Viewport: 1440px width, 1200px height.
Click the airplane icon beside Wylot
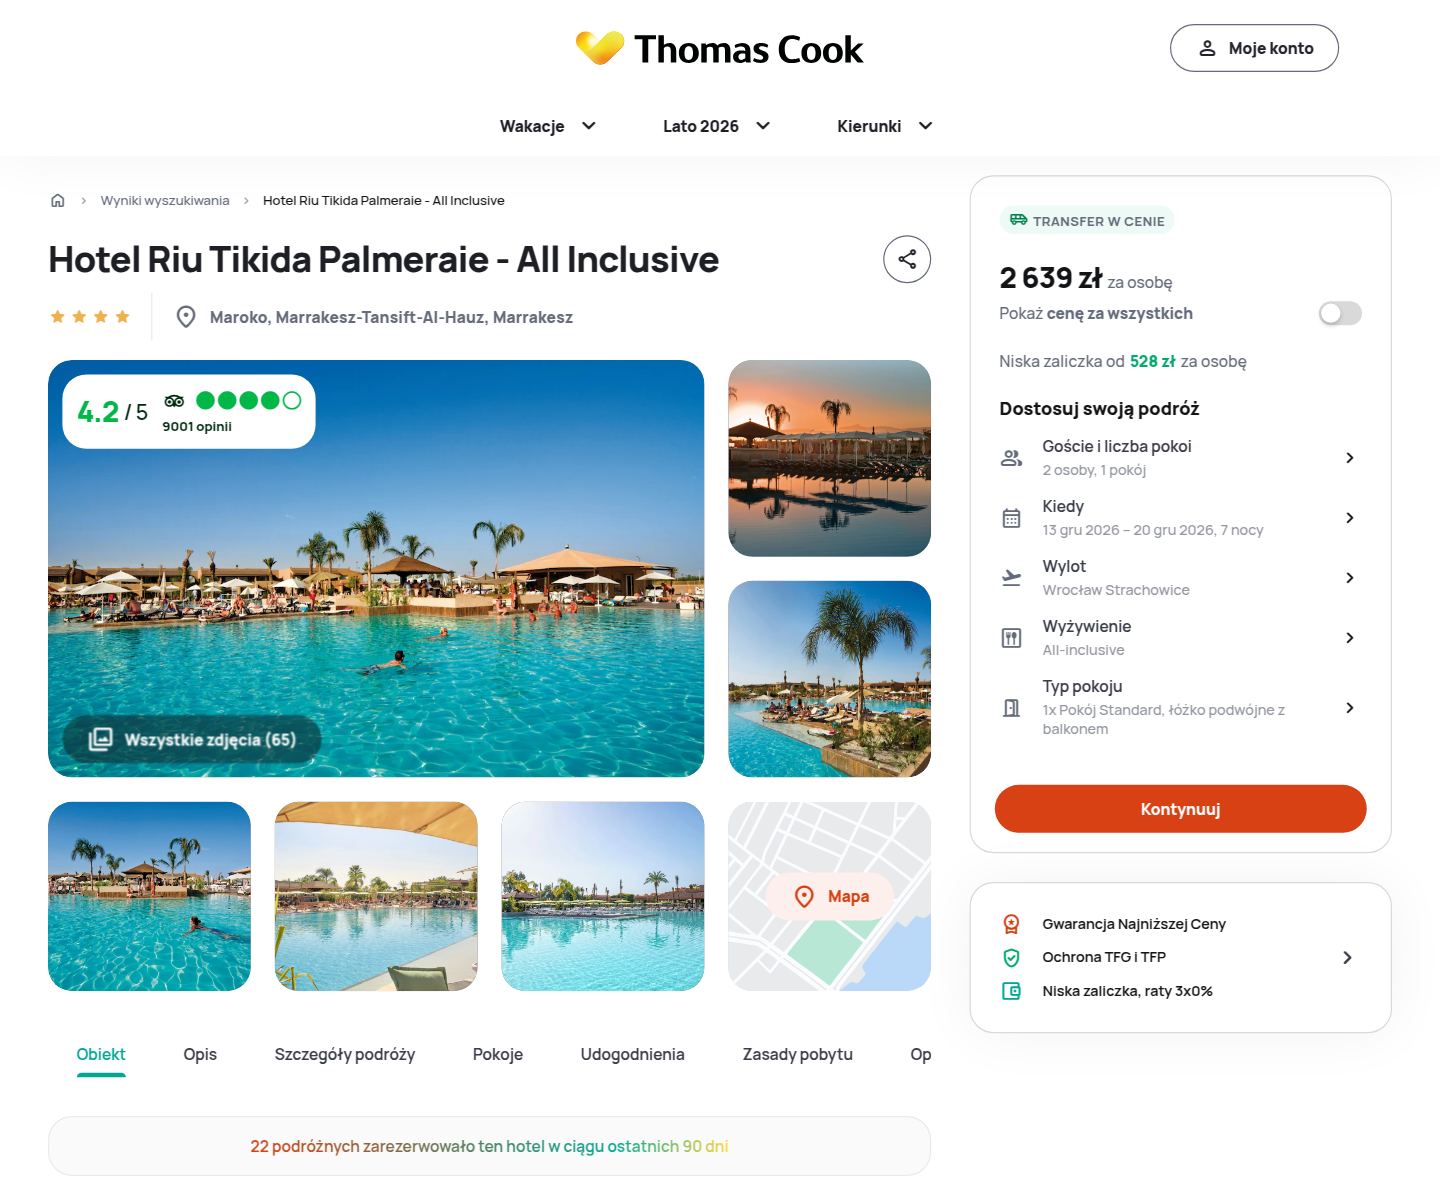point(1012,578)
